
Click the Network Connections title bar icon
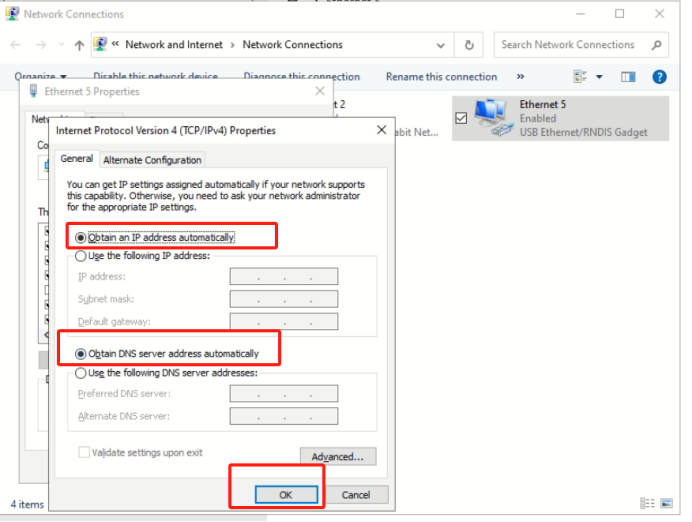(12, 14)
